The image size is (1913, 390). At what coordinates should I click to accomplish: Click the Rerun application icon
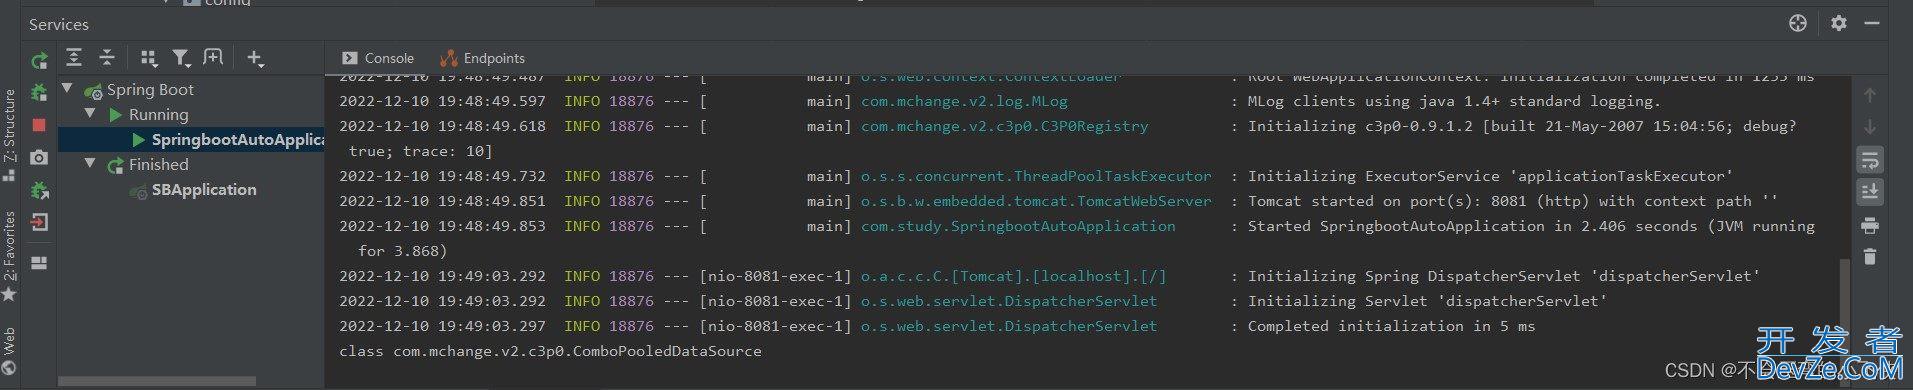click(39, 60)
